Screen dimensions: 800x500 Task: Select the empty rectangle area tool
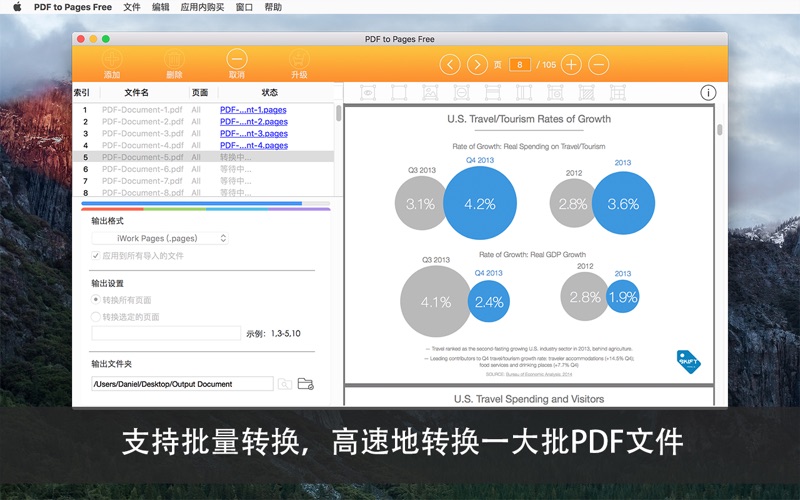pyautogui.click(x=399, y=92)
